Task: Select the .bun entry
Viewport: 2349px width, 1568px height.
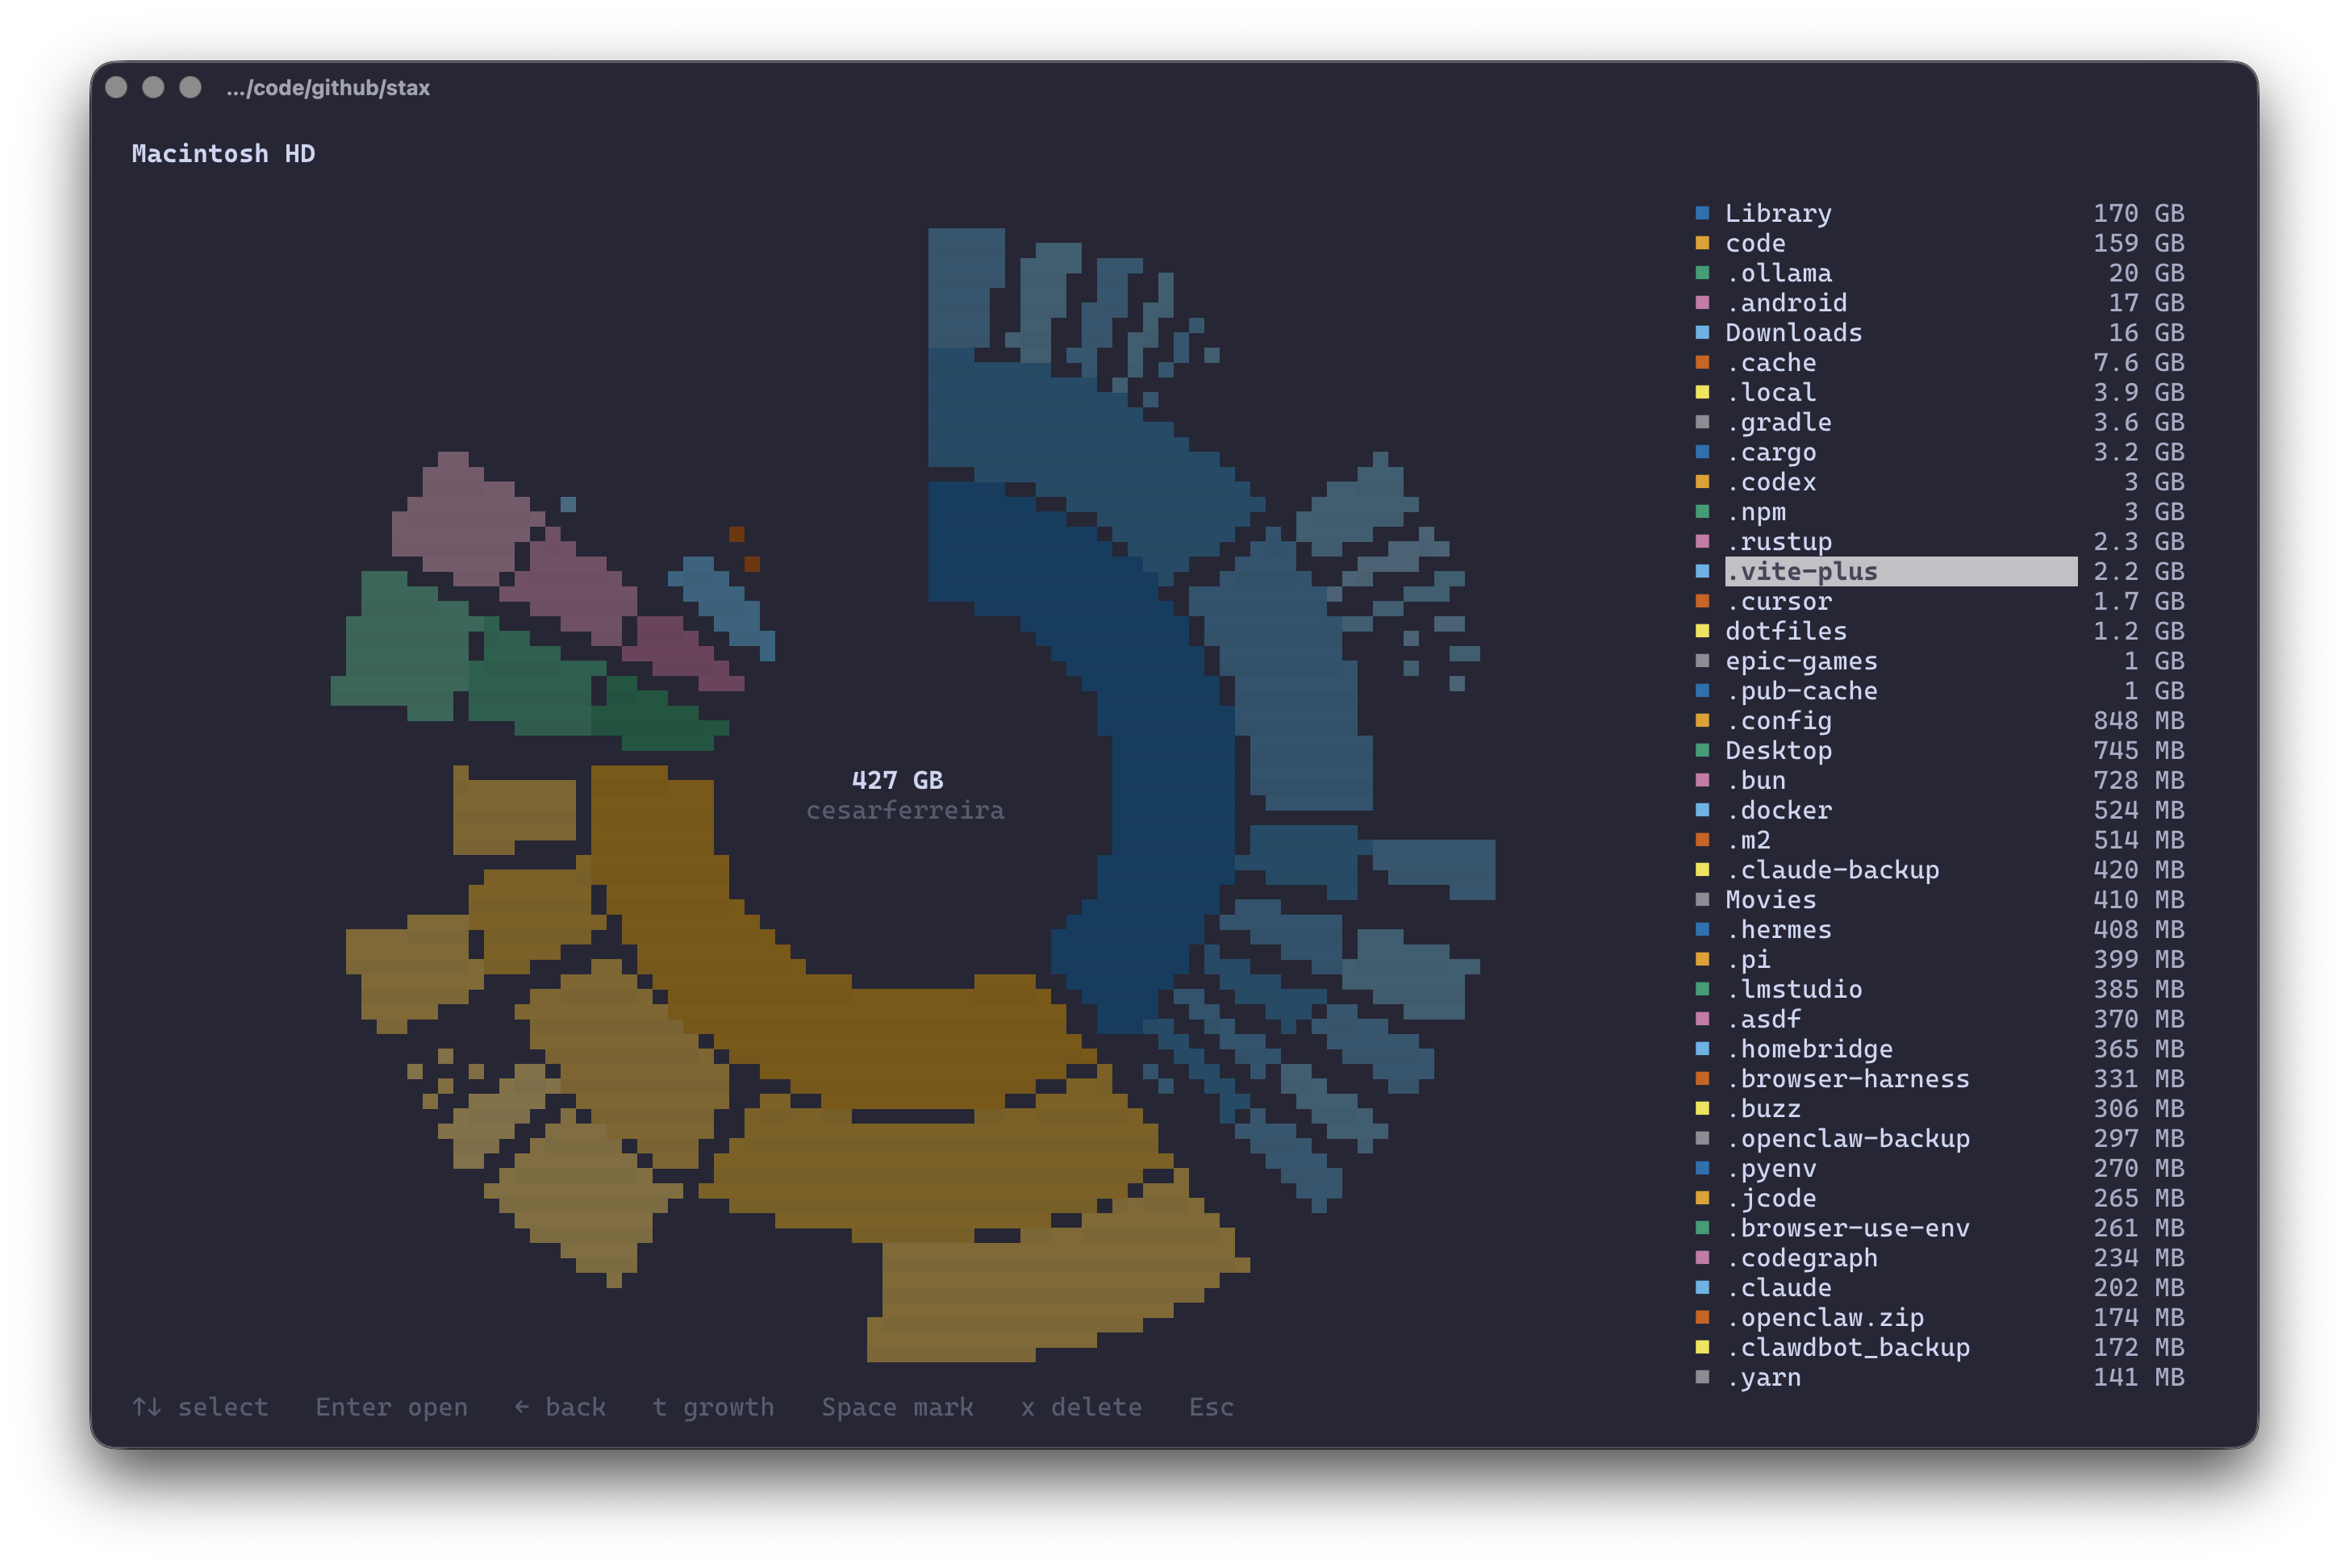Action: 1939,780
